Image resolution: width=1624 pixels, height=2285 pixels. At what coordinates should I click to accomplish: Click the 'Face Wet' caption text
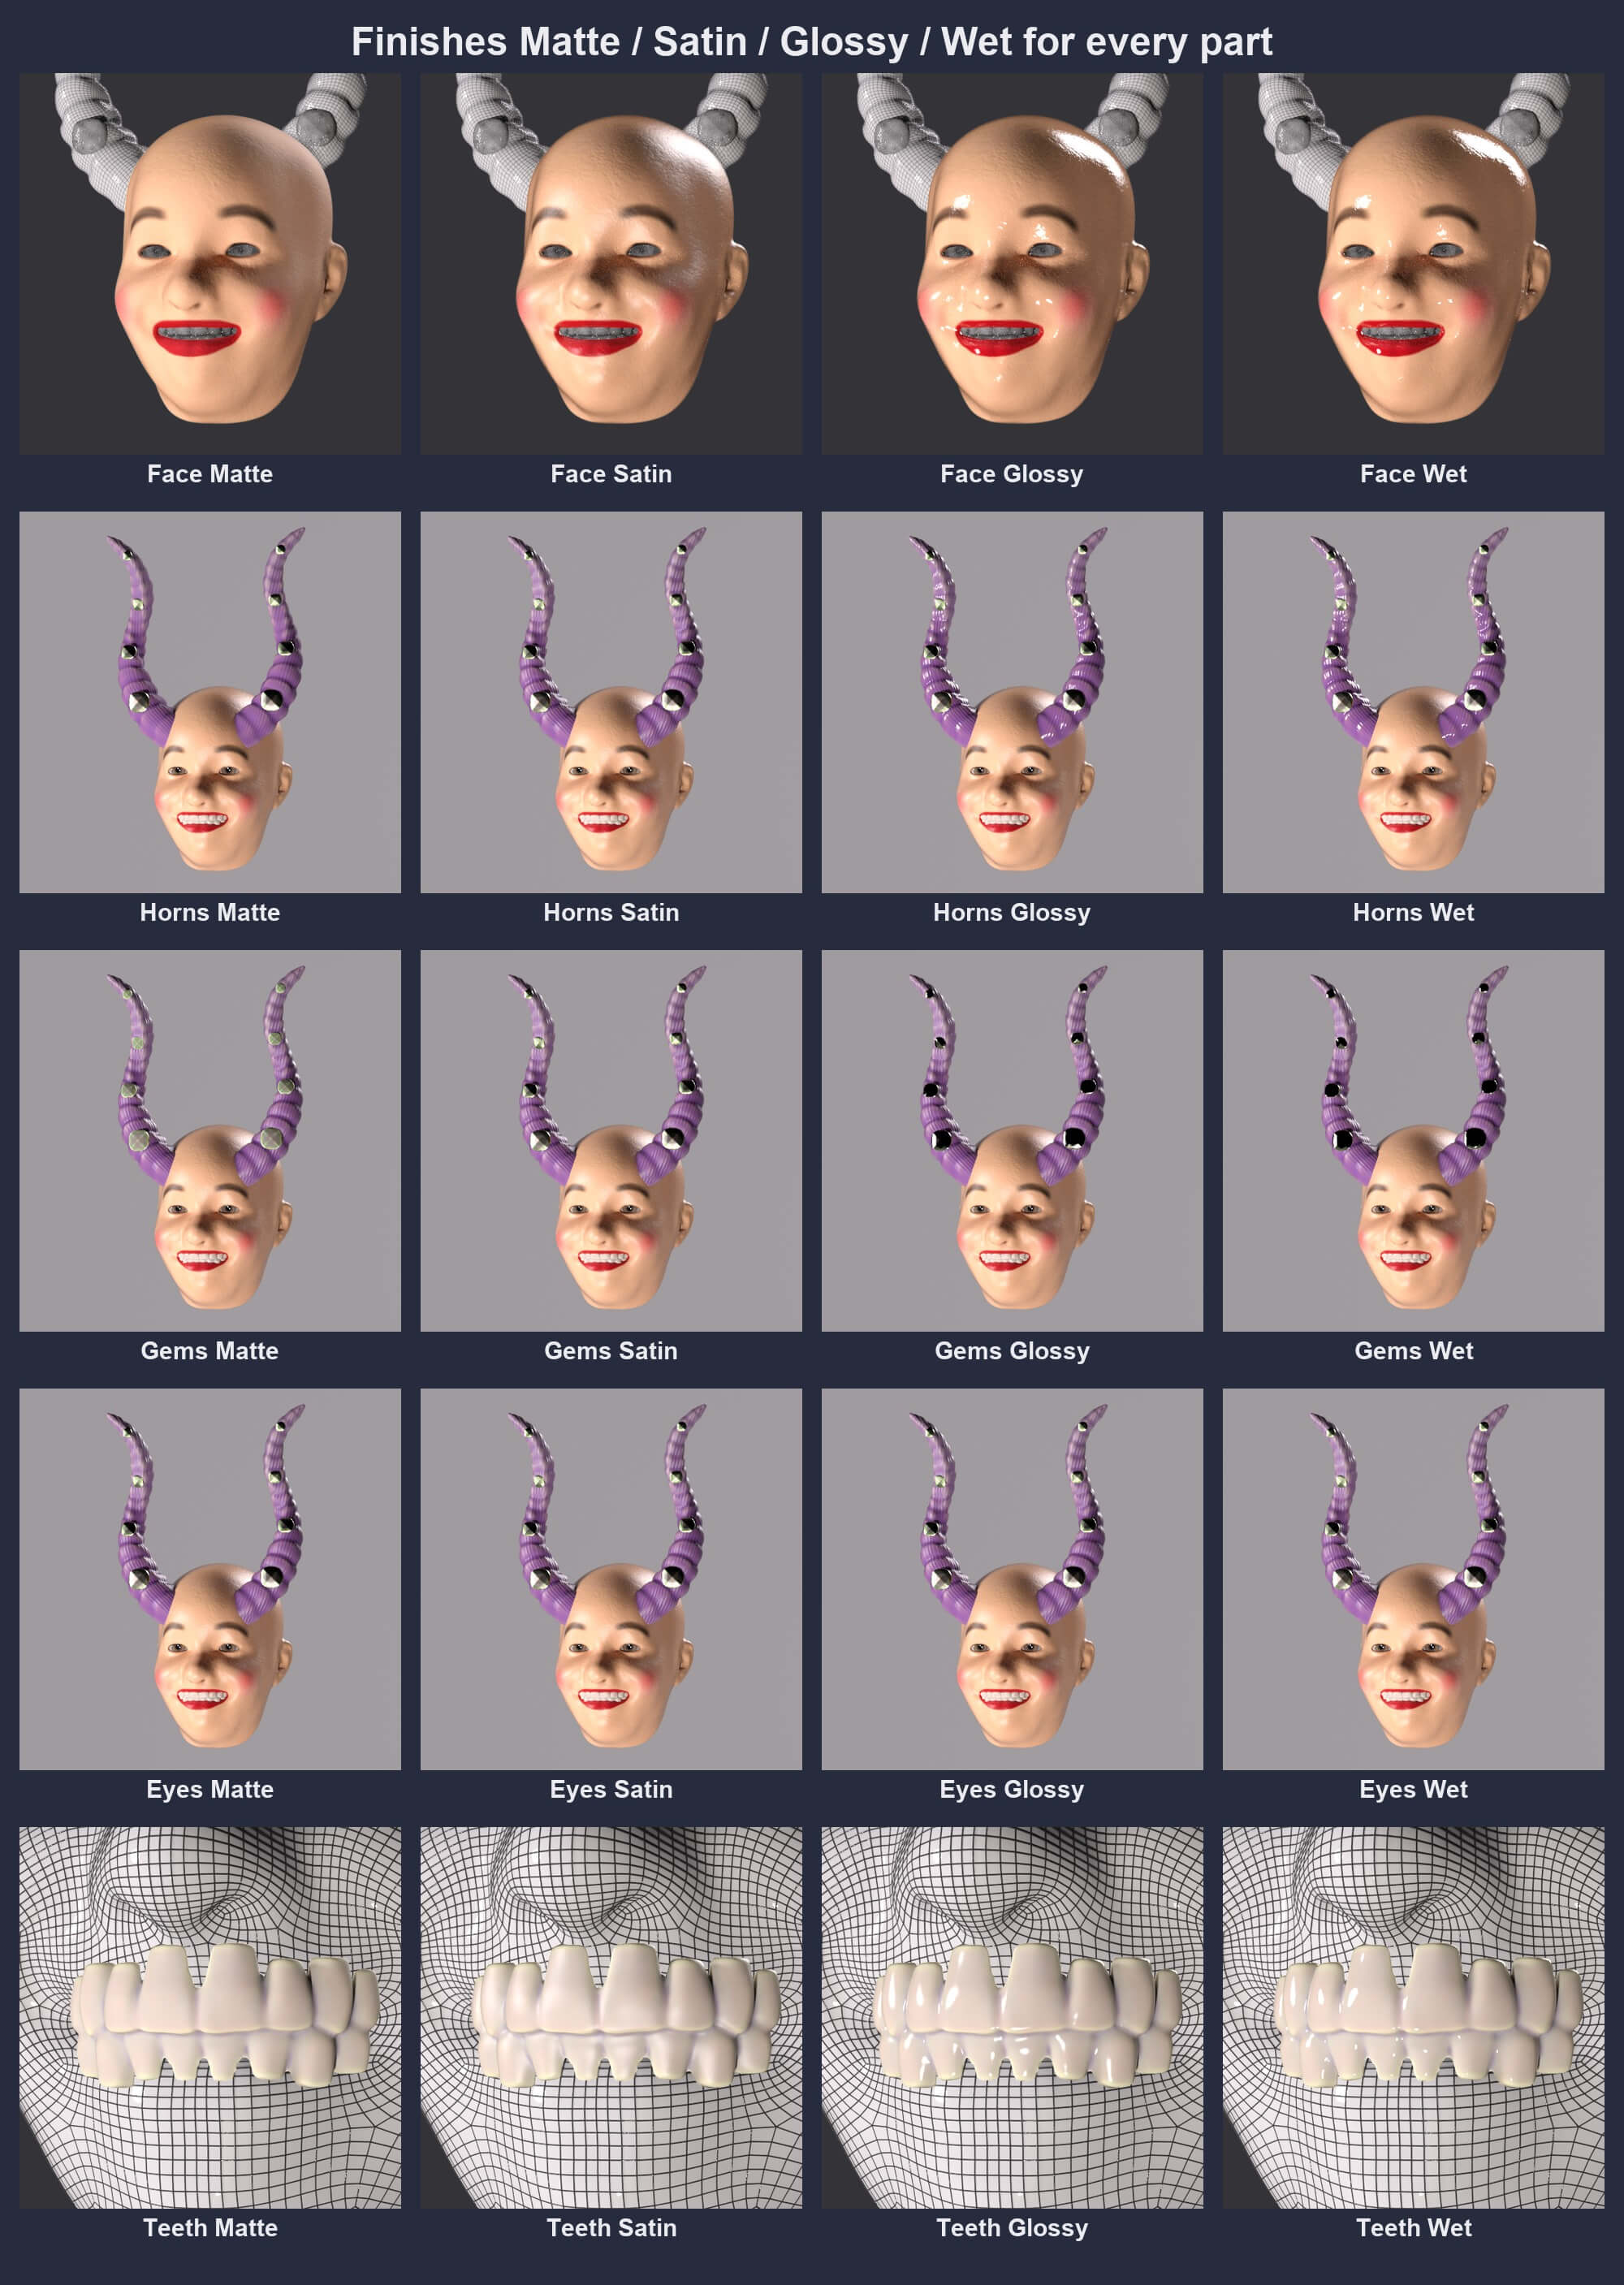[x=1413, y=474]
